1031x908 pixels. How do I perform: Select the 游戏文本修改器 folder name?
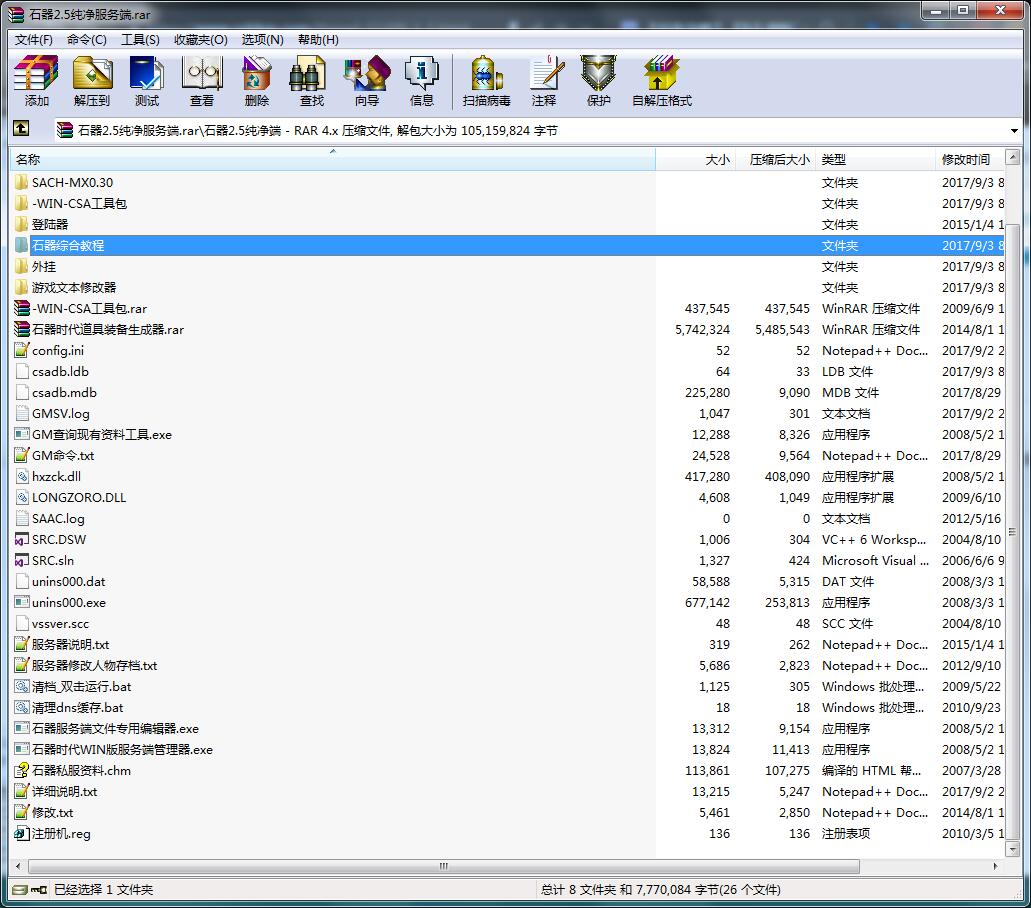tap(74, 287)
